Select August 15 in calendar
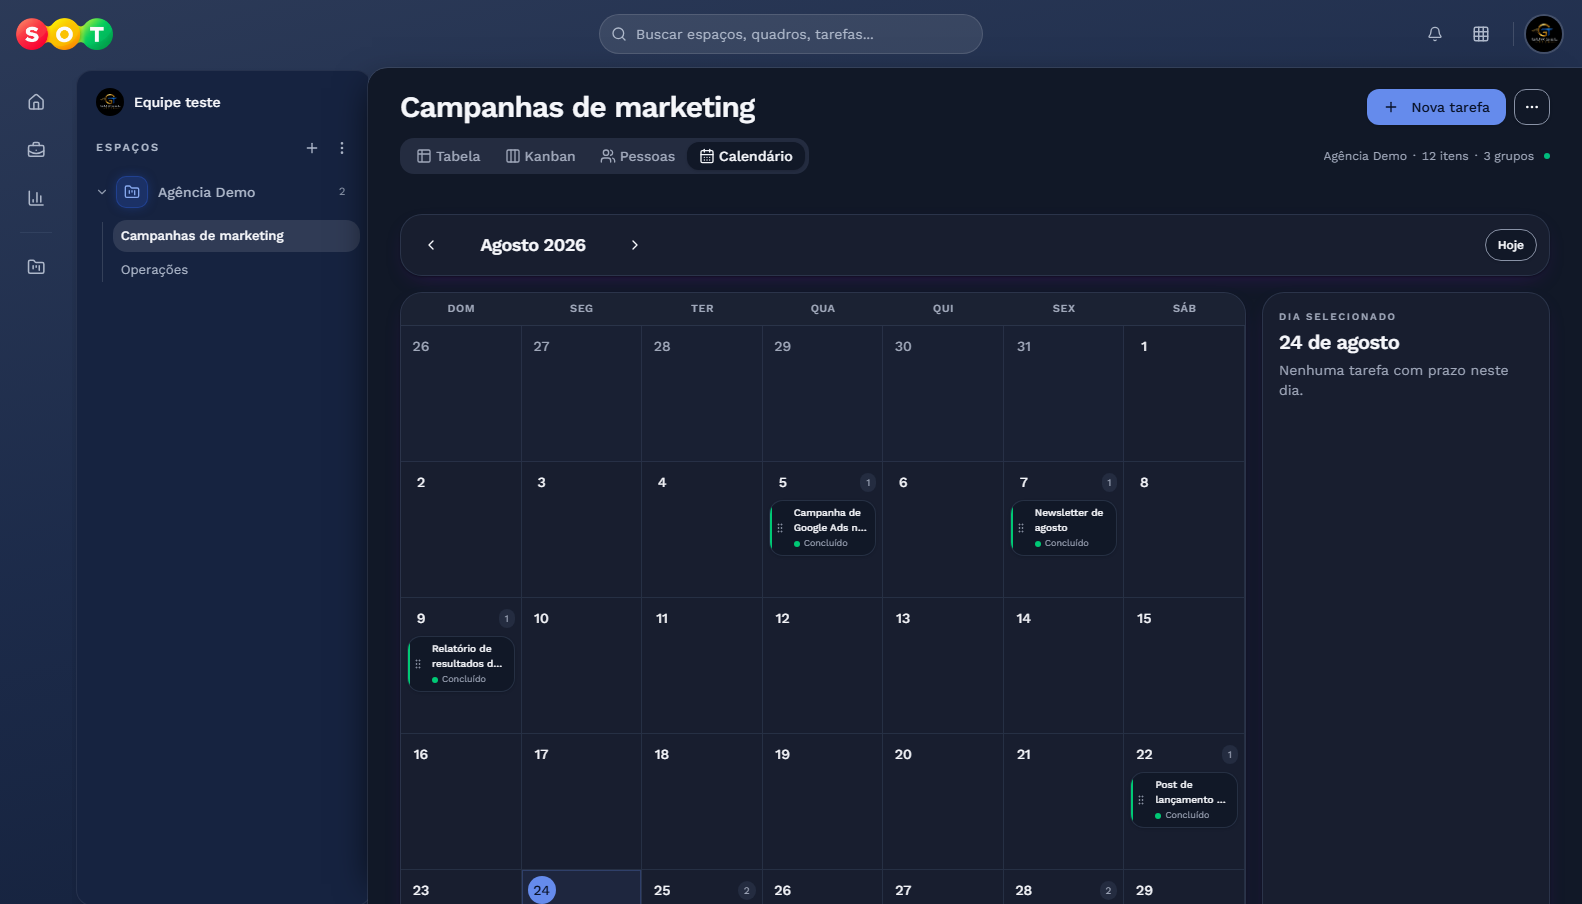This screenshot has width=1582, height=904. click(1145, 618)
